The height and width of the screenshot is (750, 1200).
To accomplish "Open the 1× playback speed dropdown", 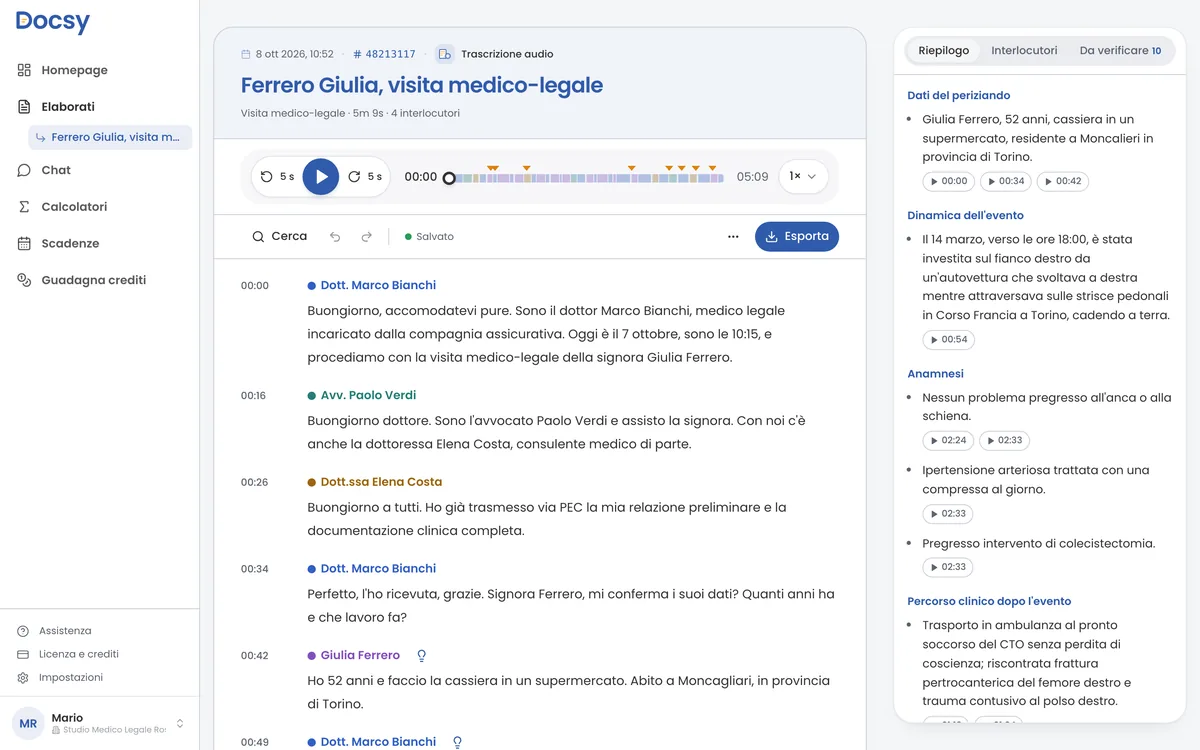I will [803, 177].
